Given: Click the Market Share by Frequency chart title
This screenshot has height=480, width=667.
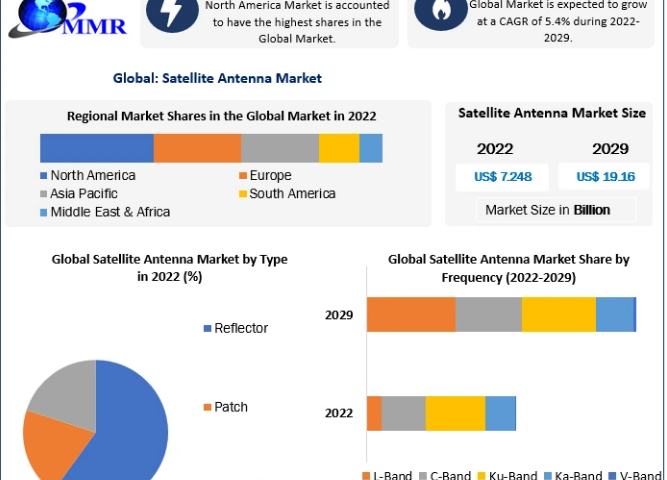Looking at the screenshot, I should click(x=509, y=269).
